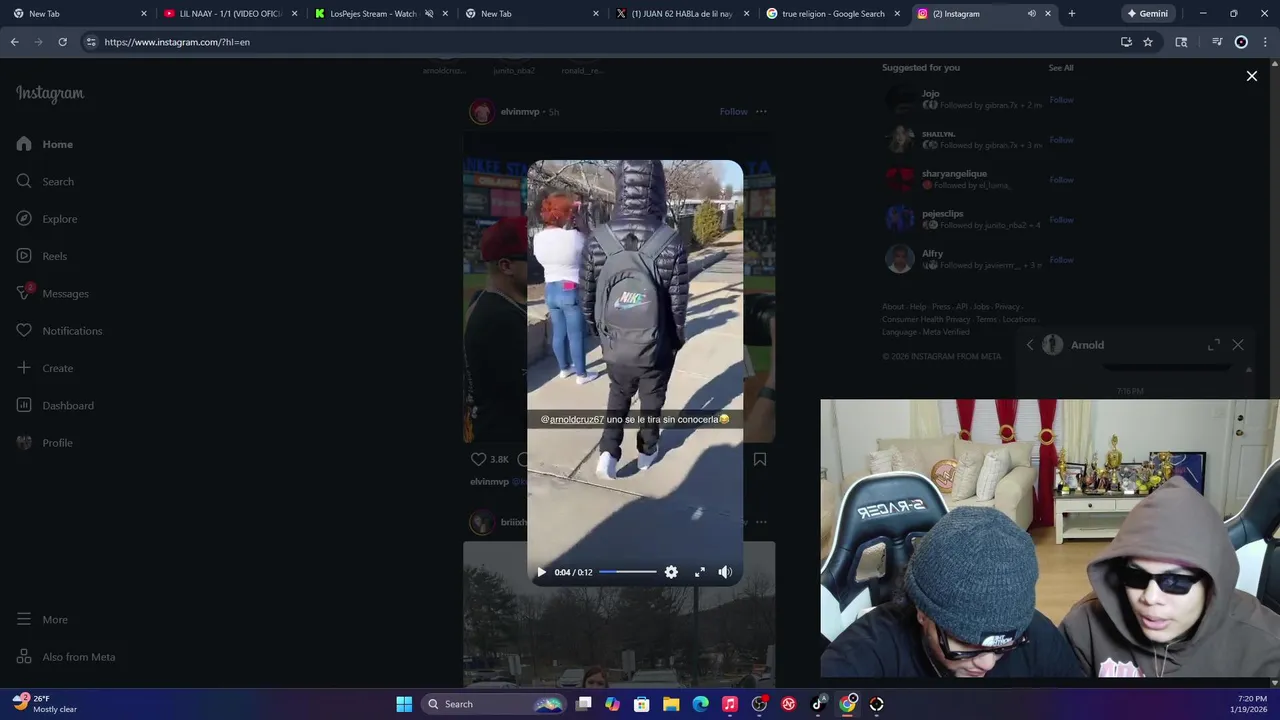Switch to LIL NAAY YouTube tab
Screen dimensions: 1280x720
tap(229, 14)
